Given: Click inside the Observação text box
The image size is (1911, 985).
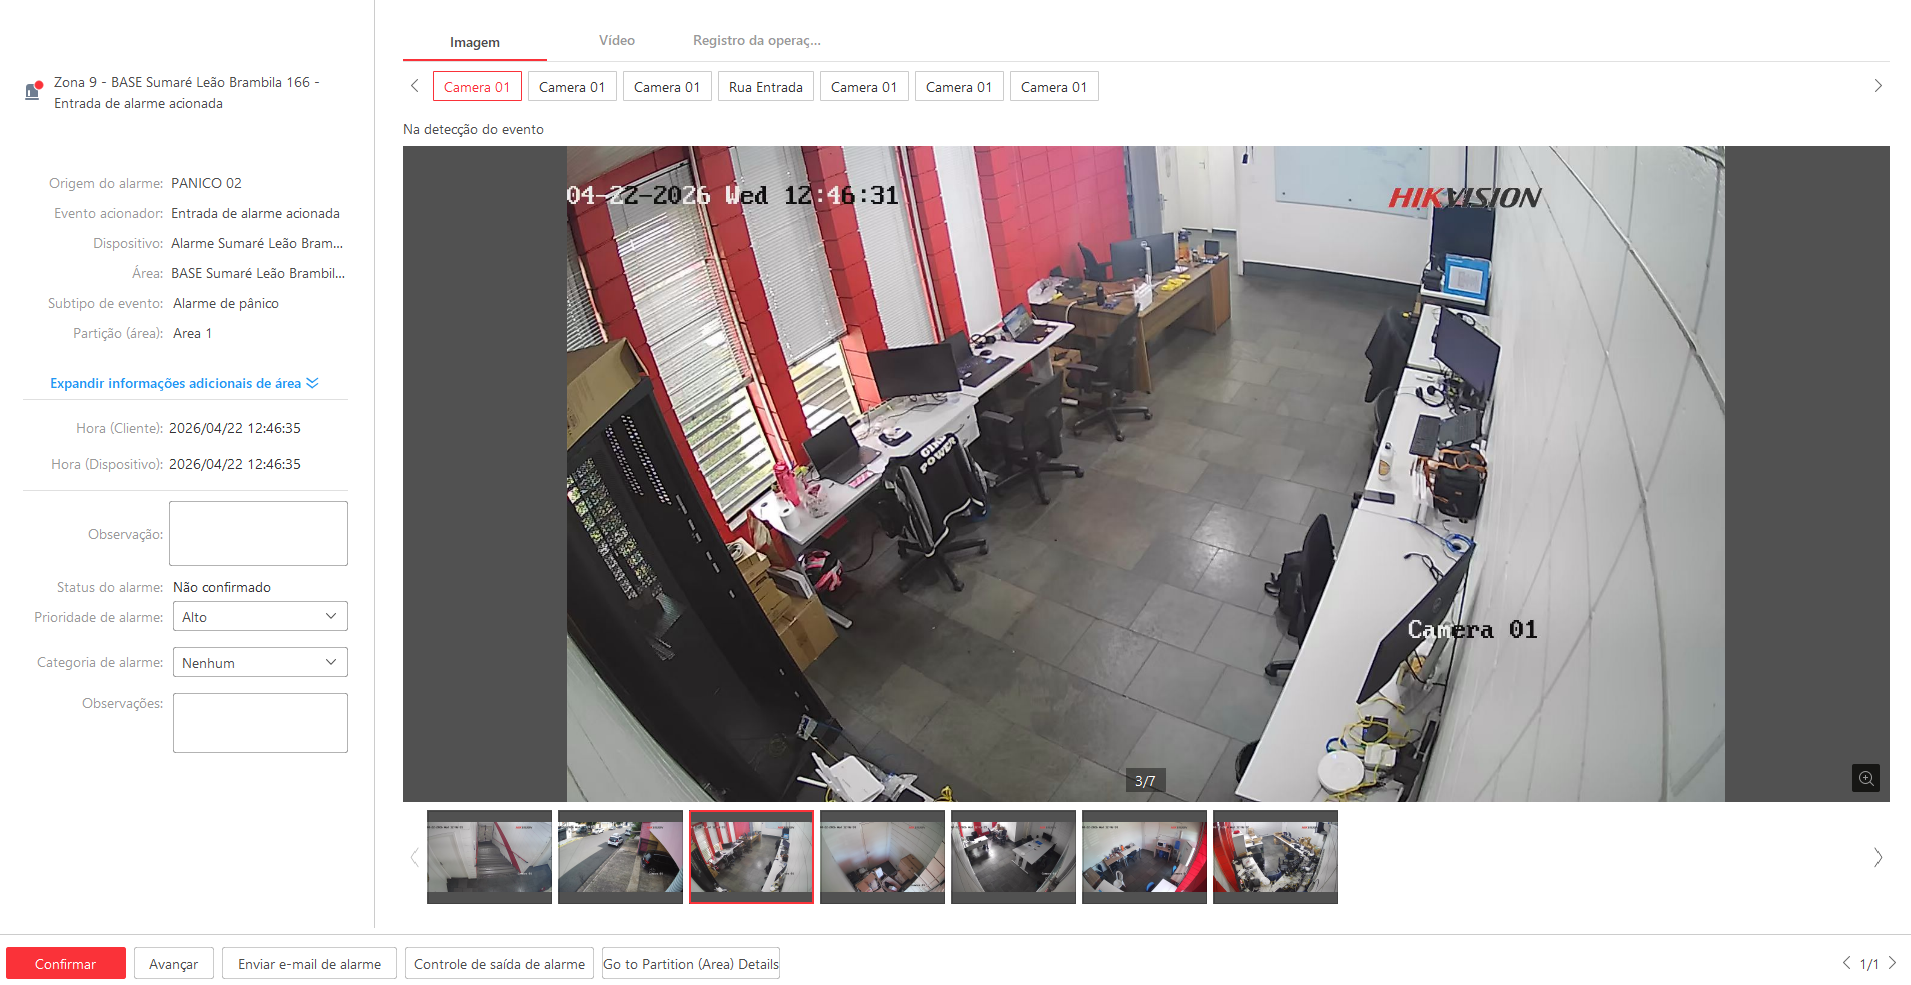Looking at the screenshot, I should [x=258, y=533].
